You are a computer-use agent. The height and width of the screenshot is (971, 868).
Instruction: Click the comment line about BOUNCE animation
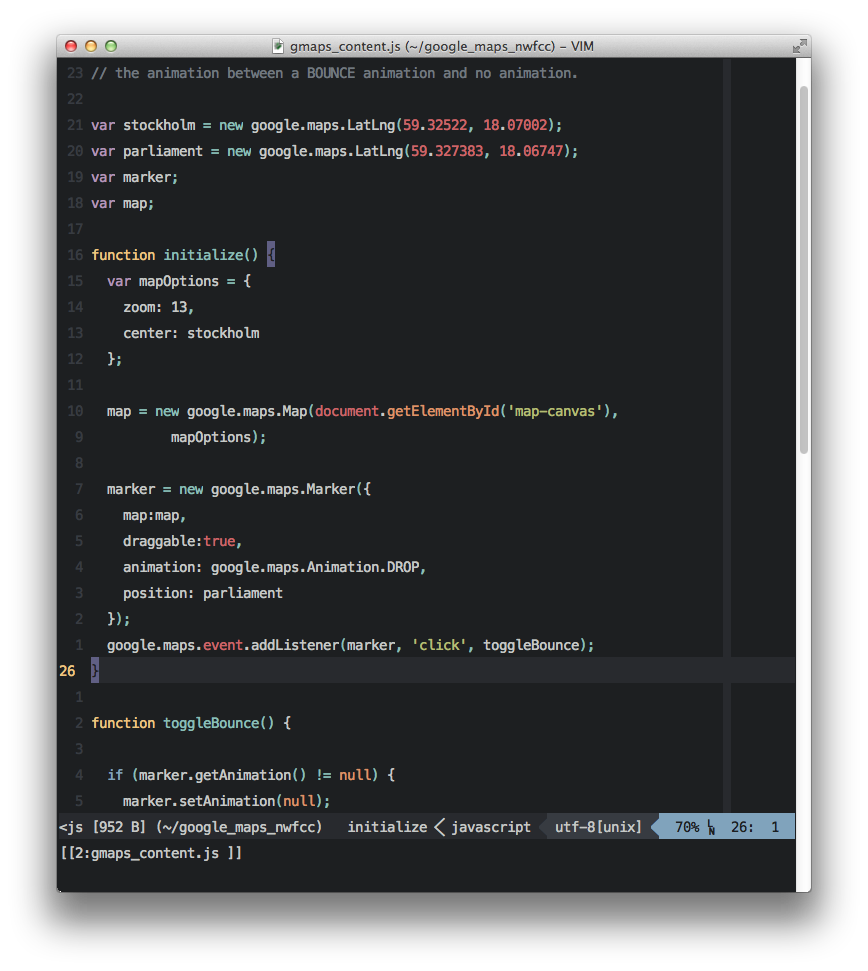(334, 73)
